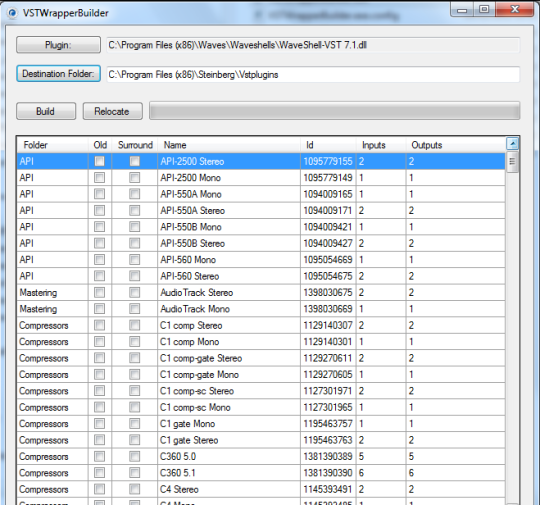Sort by the Id column header

coord(328,145)
